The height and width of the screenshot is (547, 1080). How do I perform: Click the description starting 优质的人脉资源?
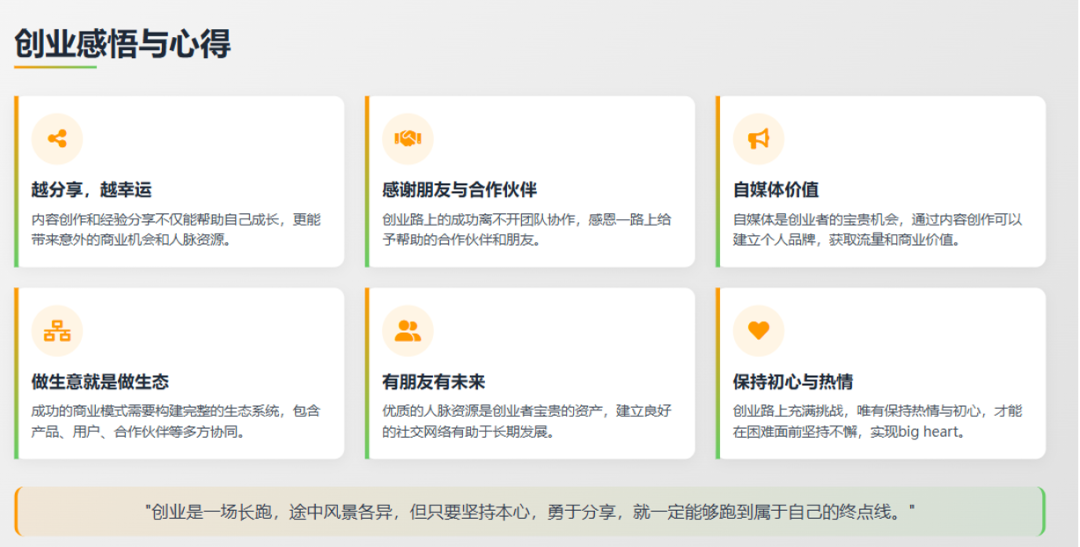527,422
